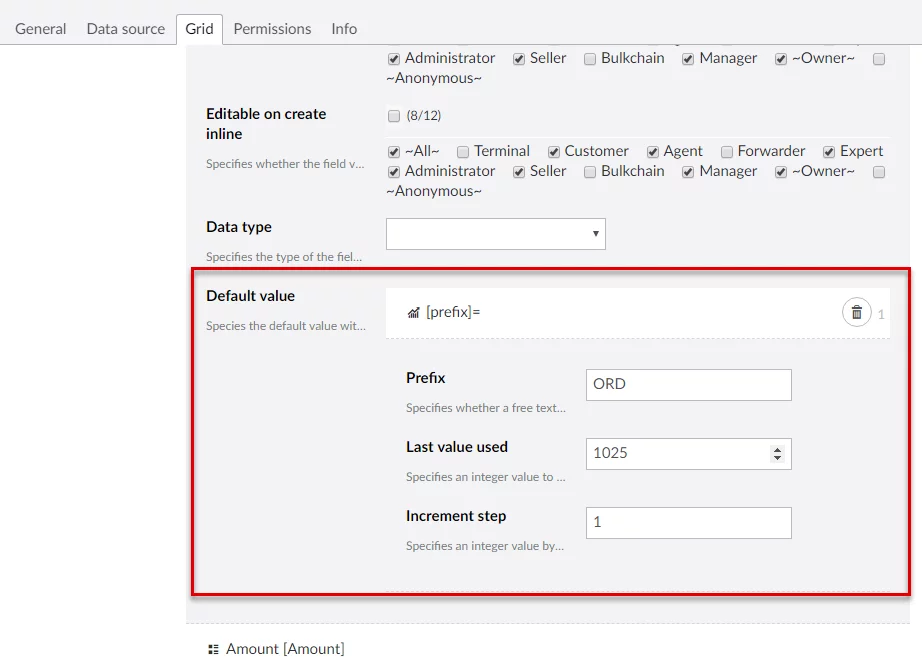Image resolution: width=922 pixels, height=668 pixels.
Task: Go to the Permissions tab
Action: (272, 29)
